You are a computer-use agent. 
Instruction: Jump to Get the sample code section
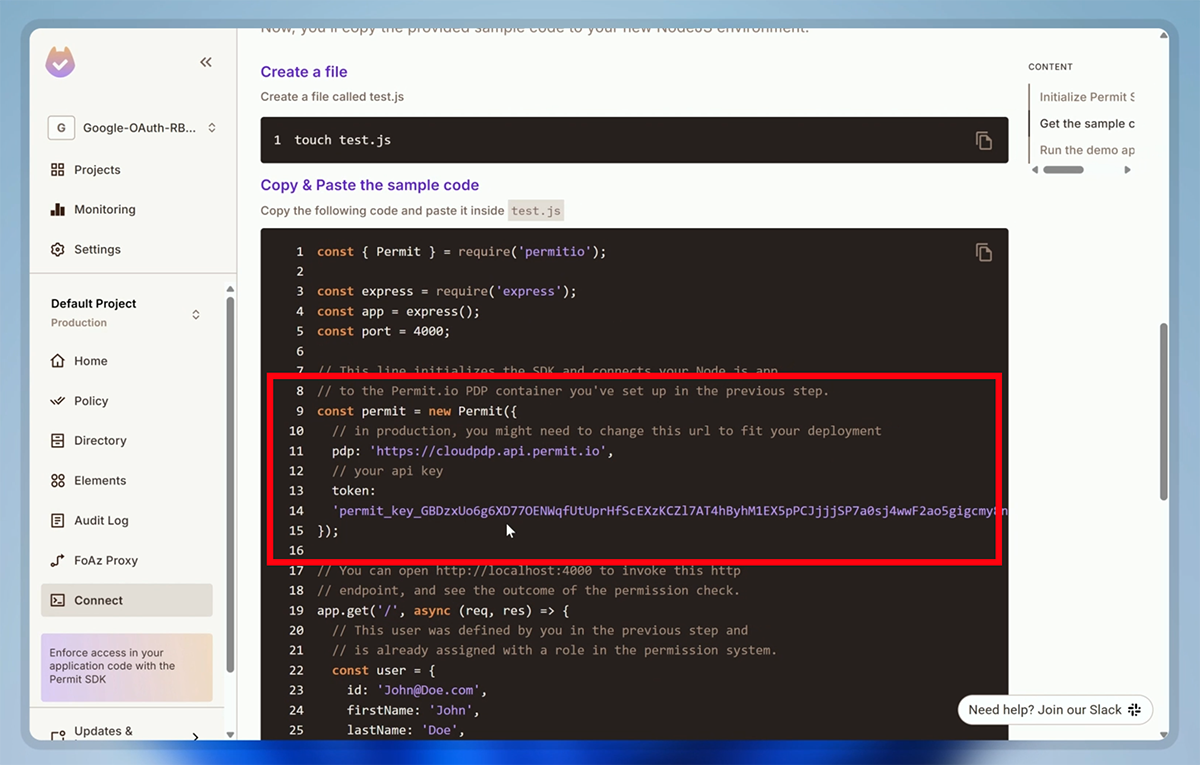1086,124
